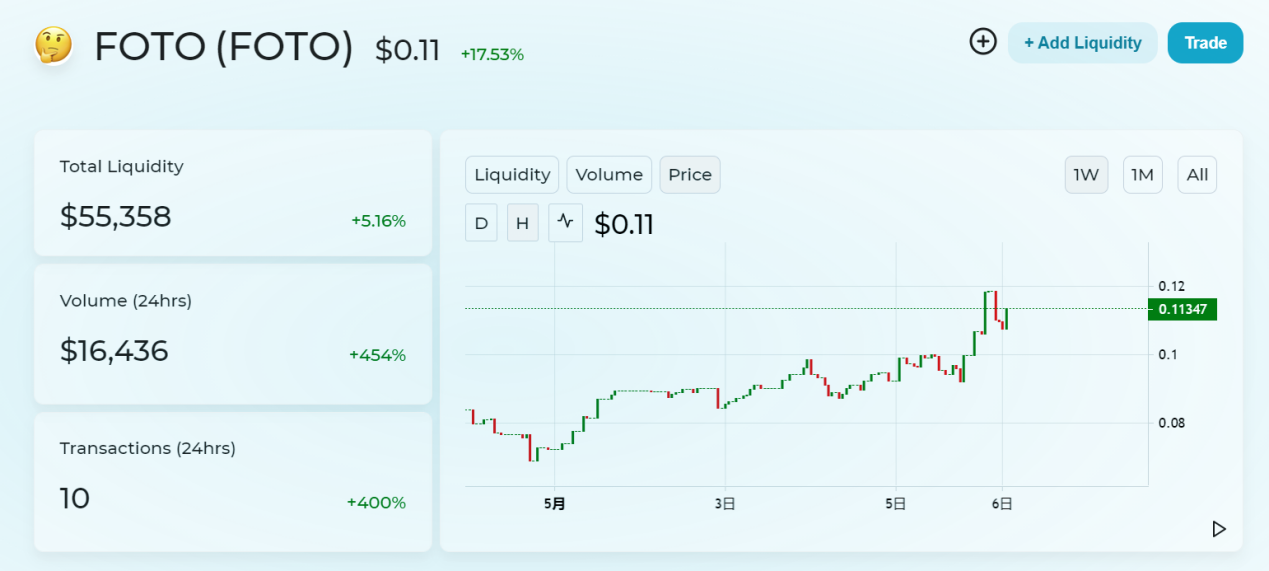Click the Volume (24hrs) $16,436 card
The height and width of the screenshot is (571, 1269).
[233, 334]
